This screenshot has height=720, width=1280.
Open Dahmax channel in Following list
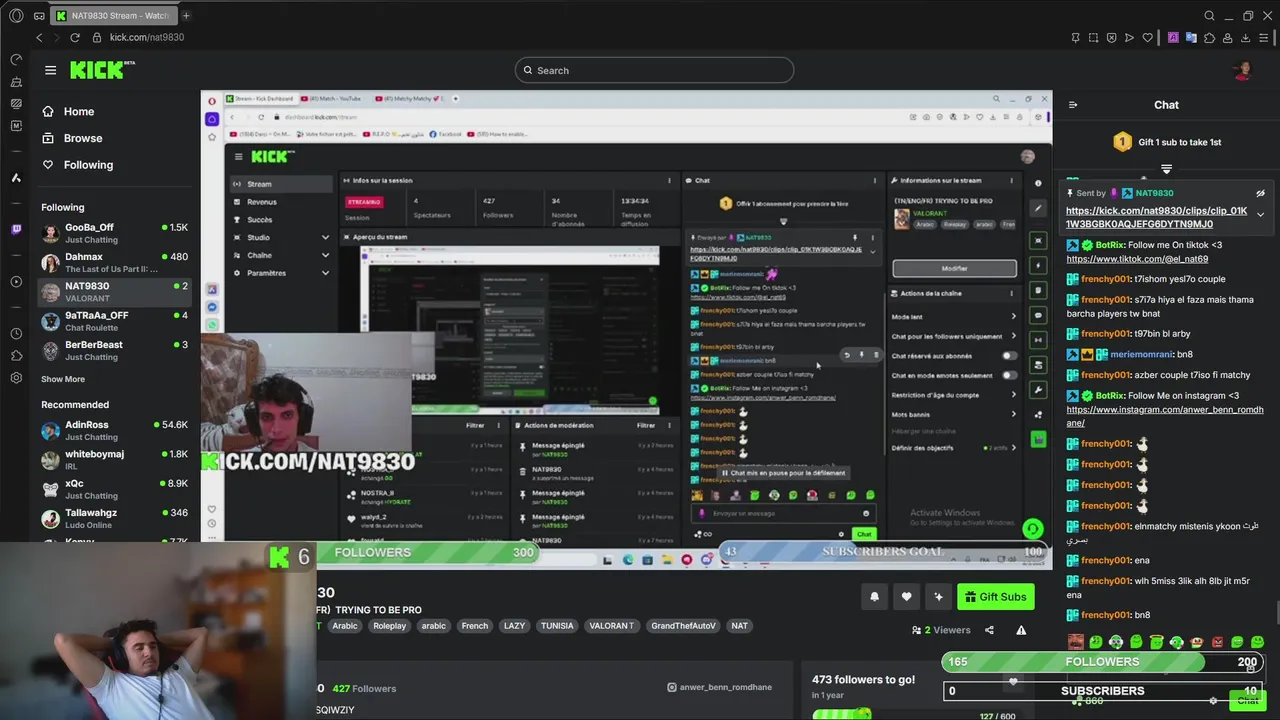pos(114,263)
